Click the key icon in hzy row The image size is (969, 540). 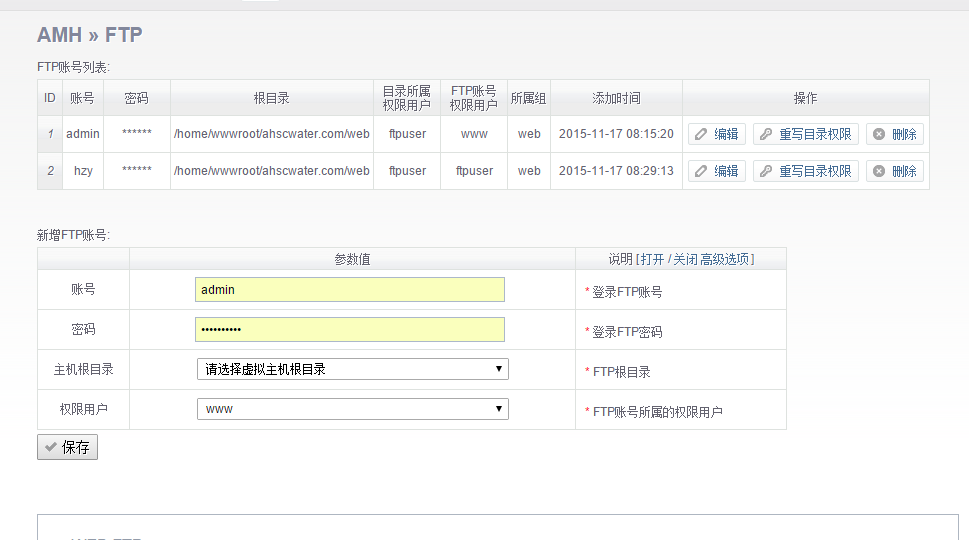coord(766,171)
